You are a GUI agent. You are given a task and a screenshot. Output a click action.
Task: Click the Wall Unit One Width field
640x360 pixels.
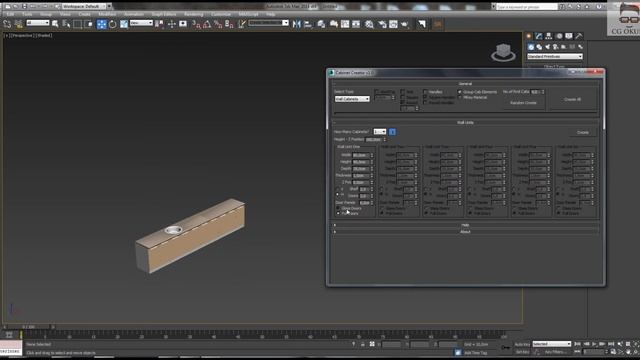pos(361,156)
